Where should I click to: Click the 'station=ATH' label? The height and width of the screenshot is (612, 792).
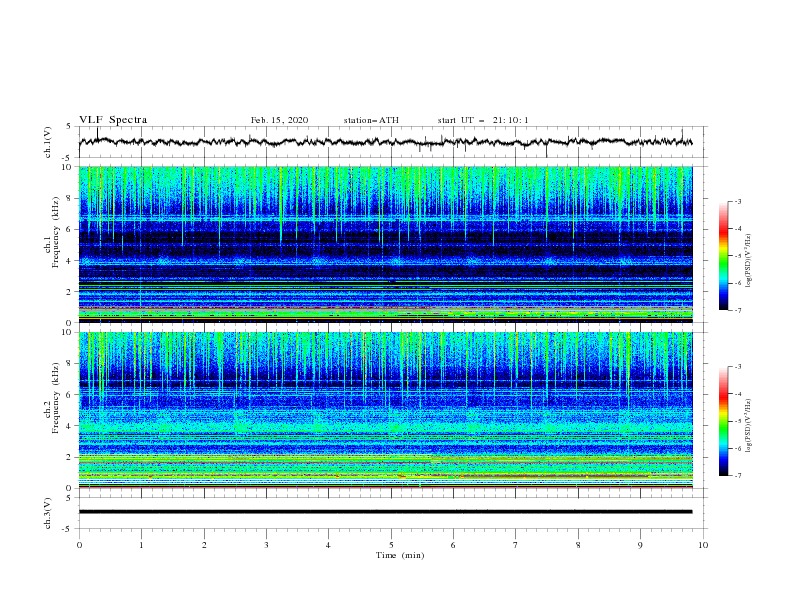pos(371,120)
